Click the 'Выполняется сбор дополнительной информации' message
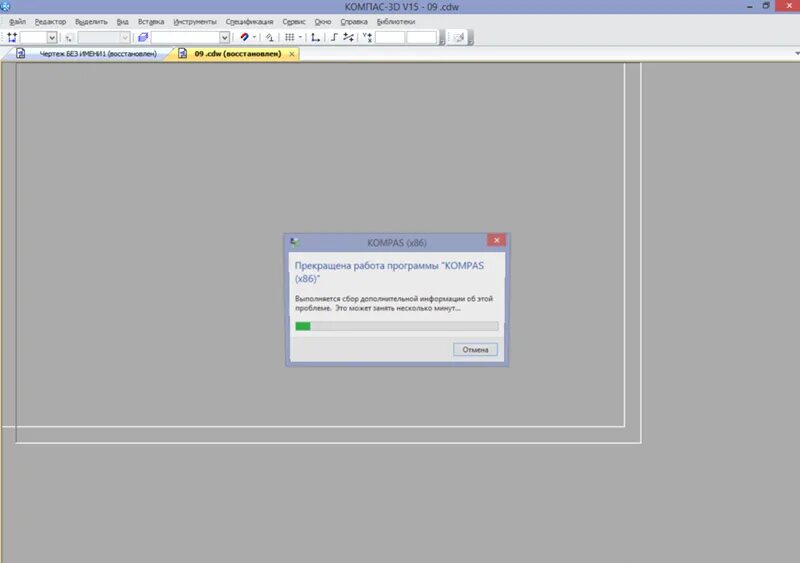Viewport: 800px width, 563px height. pos(394,303)
